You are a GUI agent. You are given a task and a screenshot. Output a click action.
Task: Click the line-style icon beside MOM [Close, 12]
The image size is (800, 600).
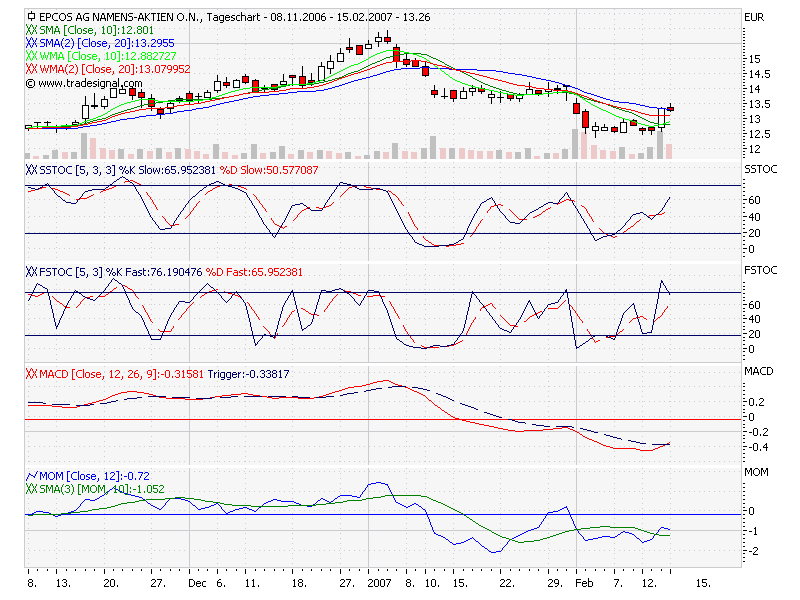point(31,476)
